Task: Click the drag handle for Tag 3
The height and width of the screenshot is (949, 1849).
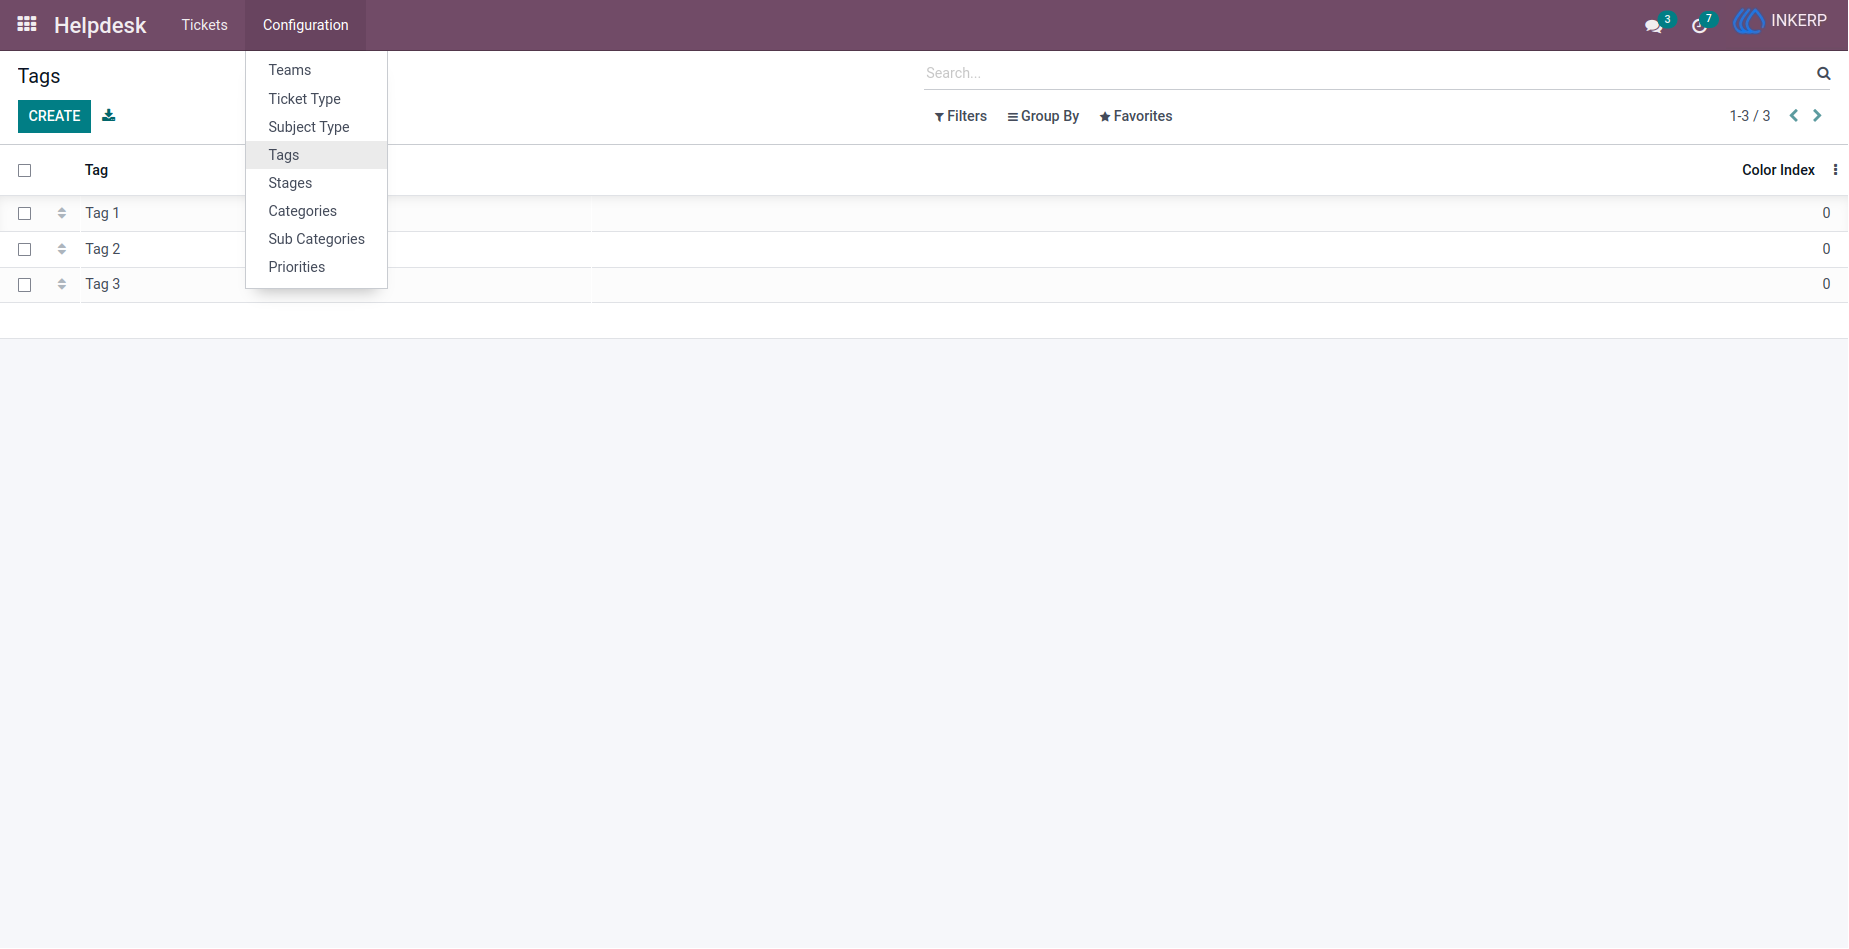Action: pos(62,284)
